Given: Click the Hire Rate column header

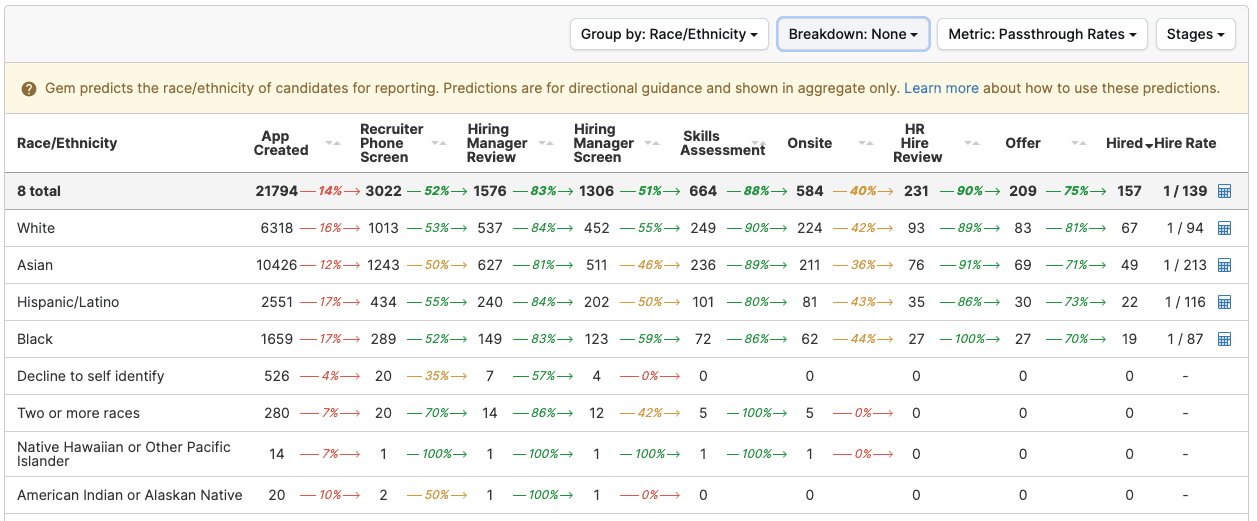Looking at the screenshot, I should (x=1186, y=143).
